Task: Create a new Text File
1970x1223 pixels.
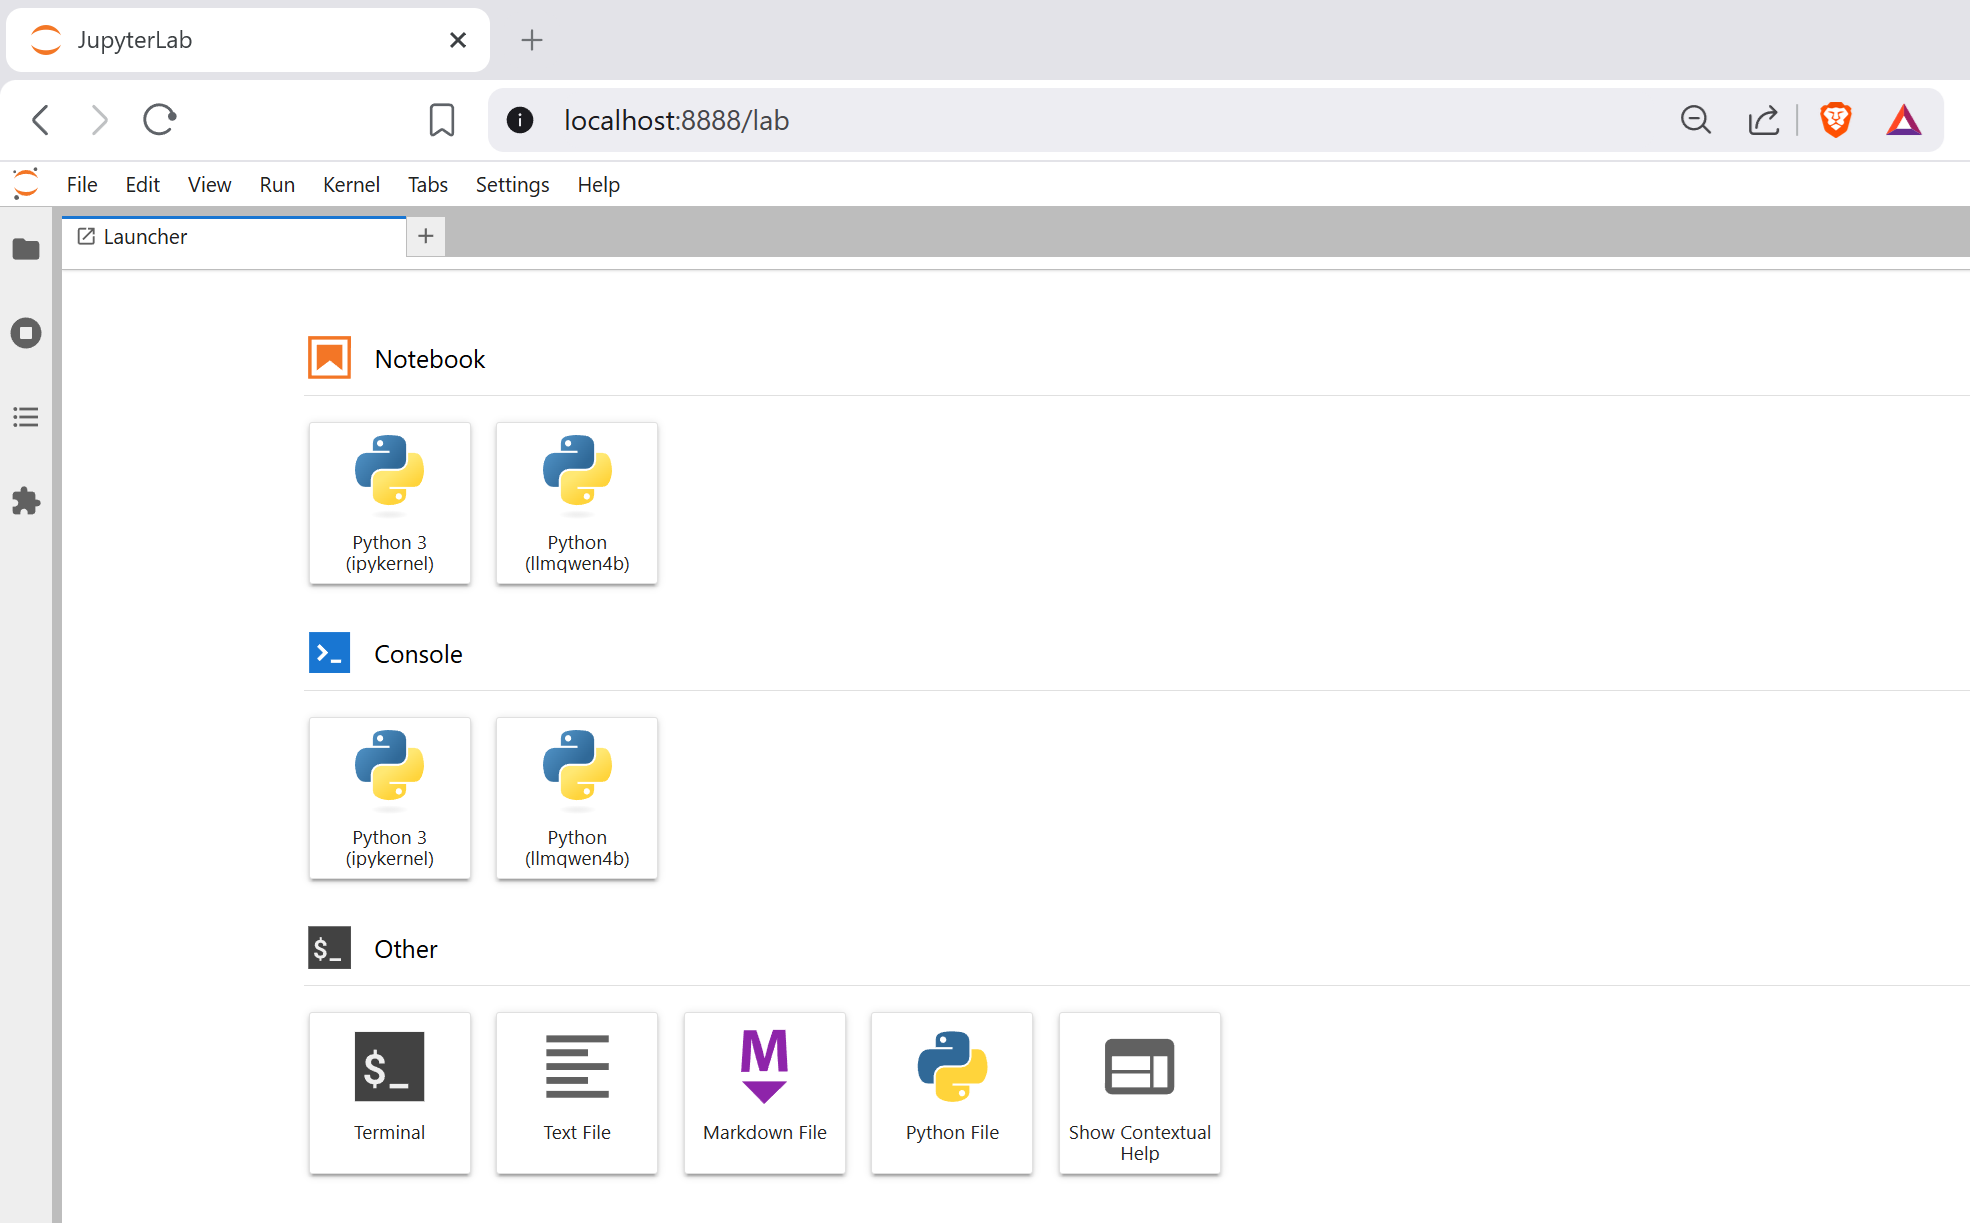Action: click(x=577, y=1093)
